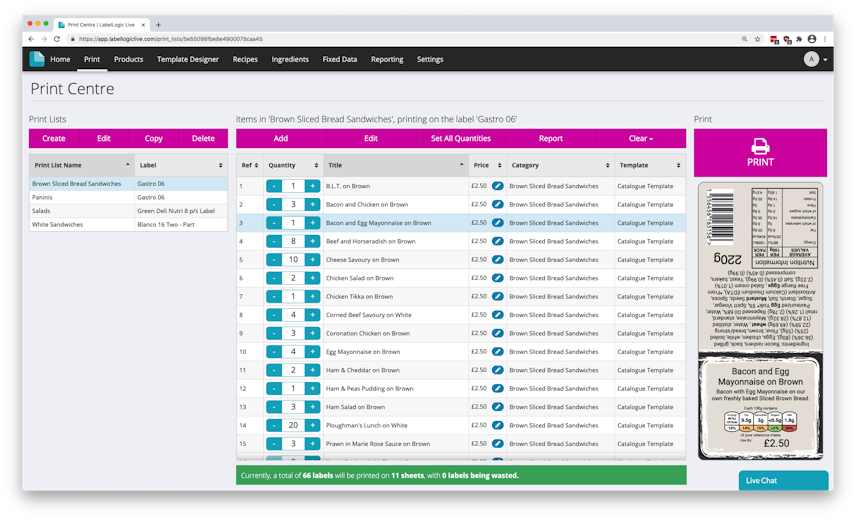Decrease quantity for Bacon and Chicken on Brown

tap(274, 205)
